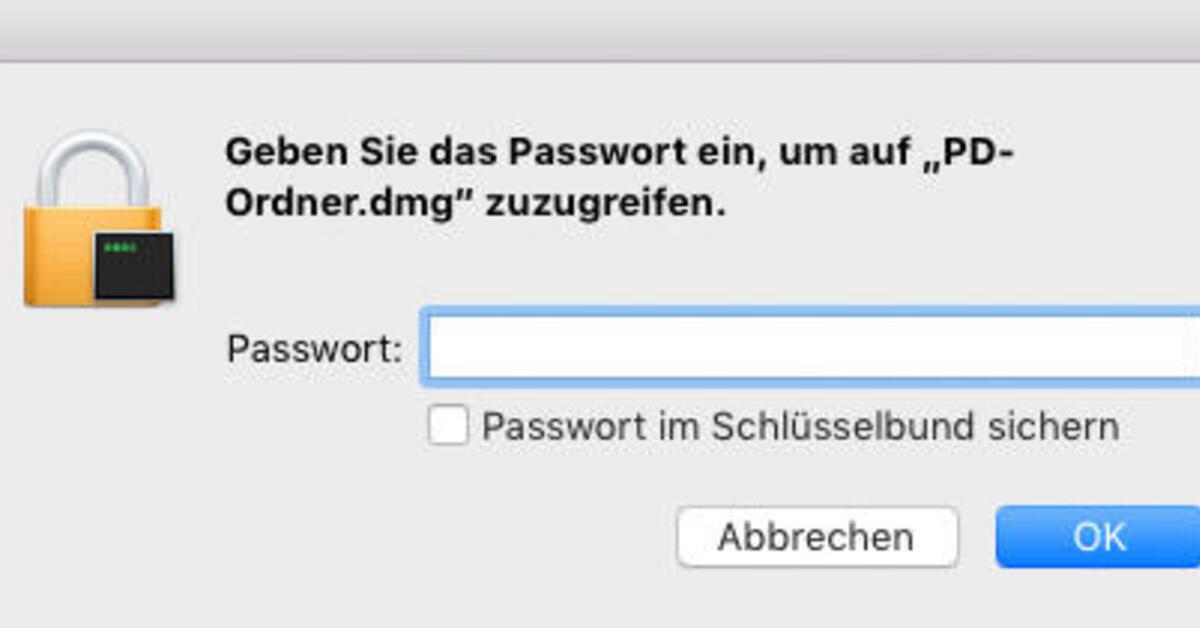Click the green dots on the lock badge
Image resolution: width=1200 pixels, height=628 pixels.
pyautogui.click(x=120, y=247)
